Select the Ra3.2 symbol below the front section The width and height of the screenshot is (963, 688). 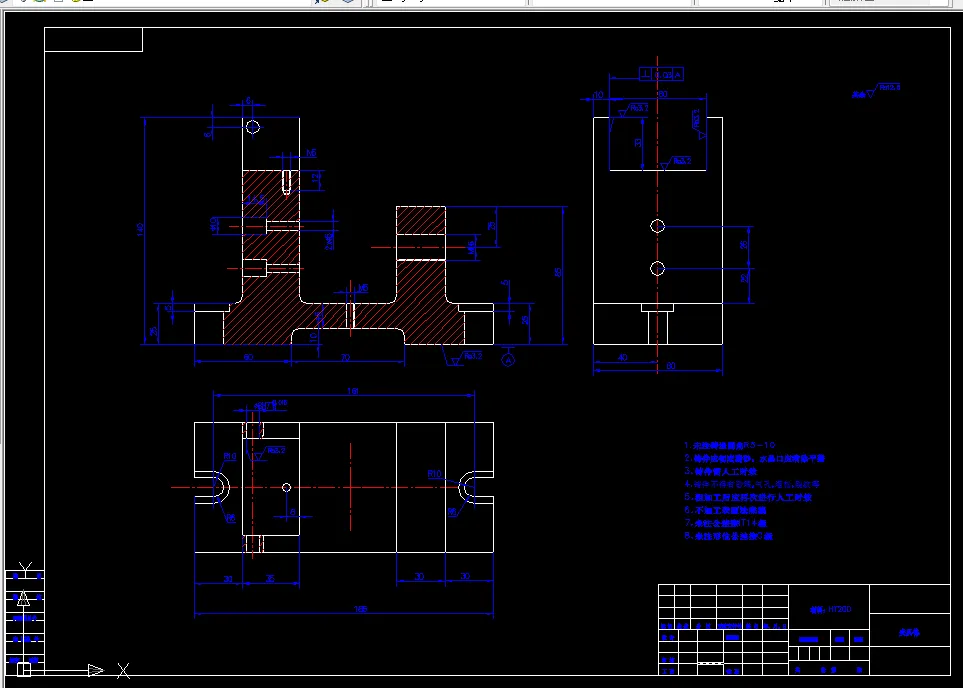point(467,358)
